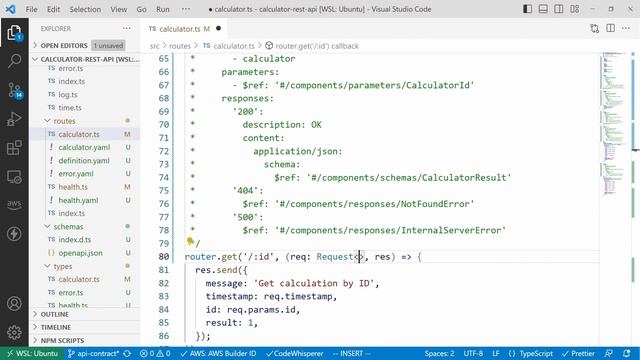The width and height of the screenshot is (640, 360).
Task: Split the editor right
Action: pos(611,28)
